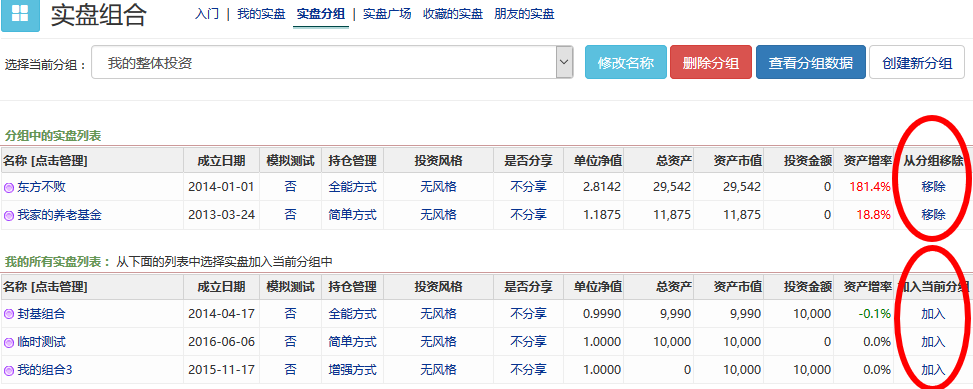
Task: Select the 我的整体投资 group combo box
Action: (332, 62)
